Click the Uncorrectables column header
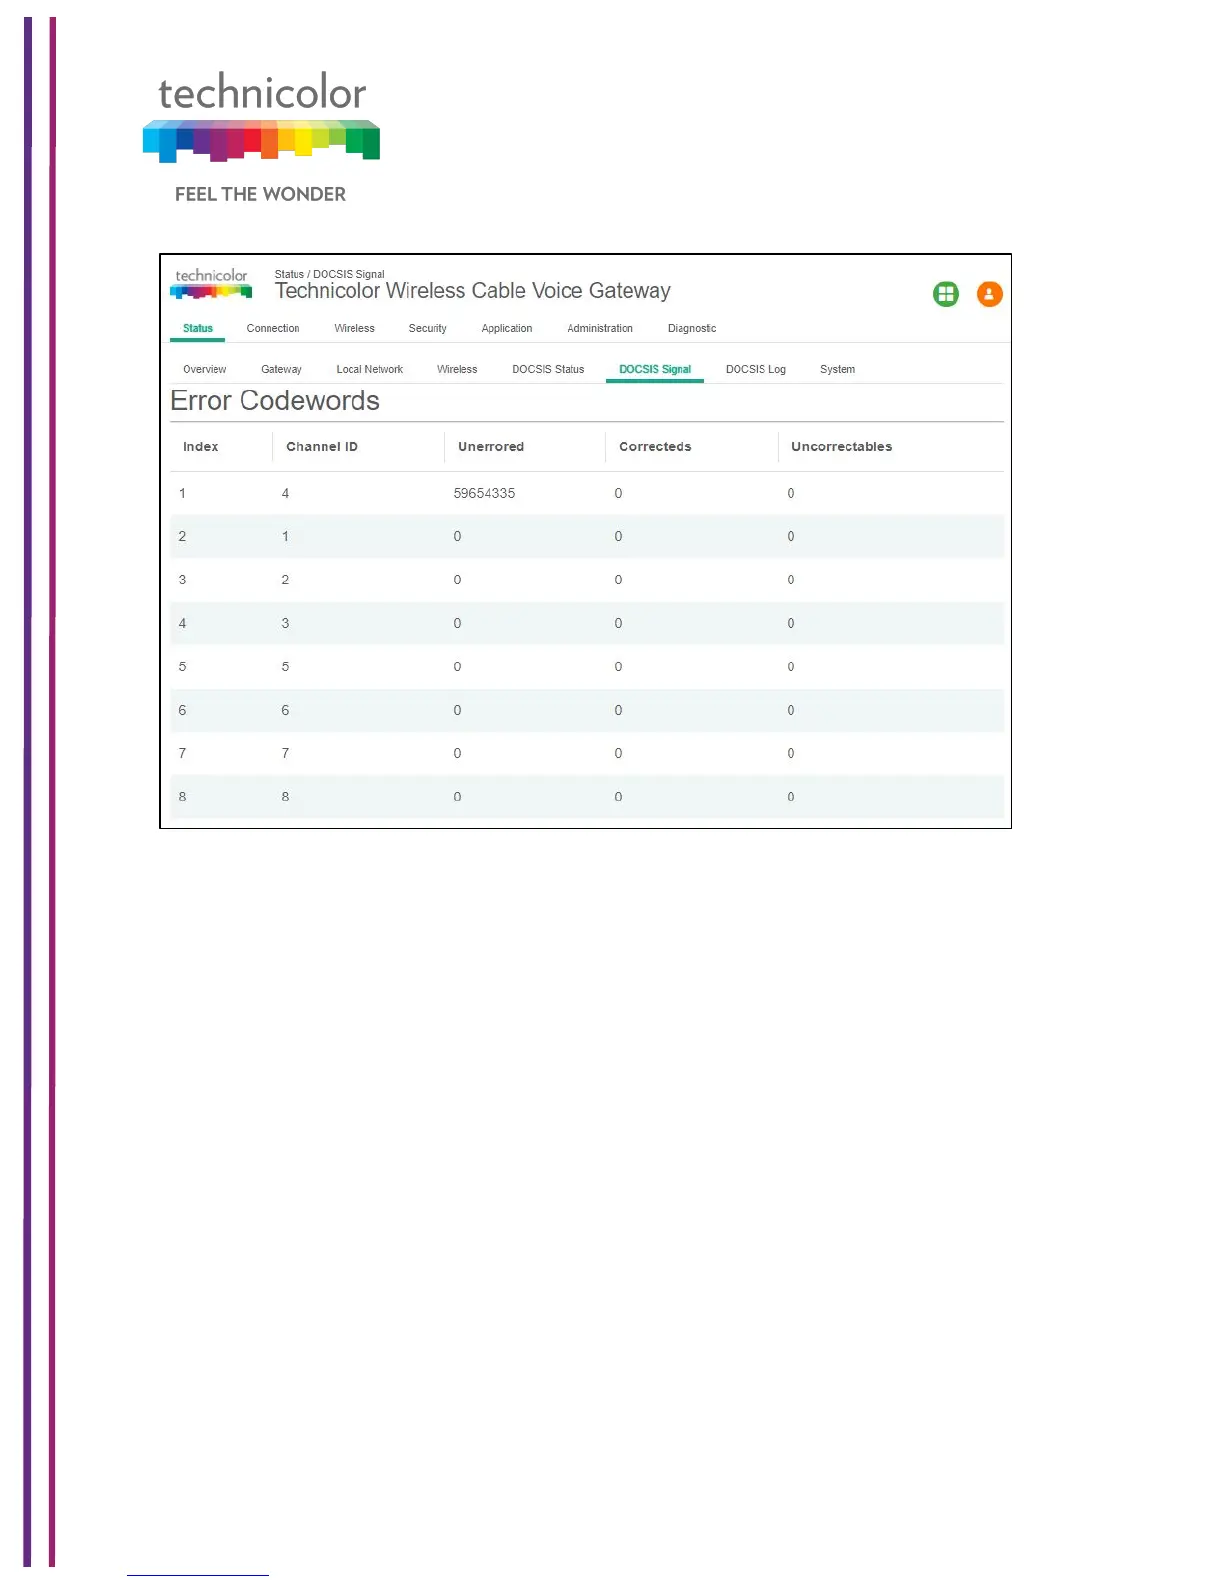Viewport: 1224px width, 1584px height. (x=841, y=447)
